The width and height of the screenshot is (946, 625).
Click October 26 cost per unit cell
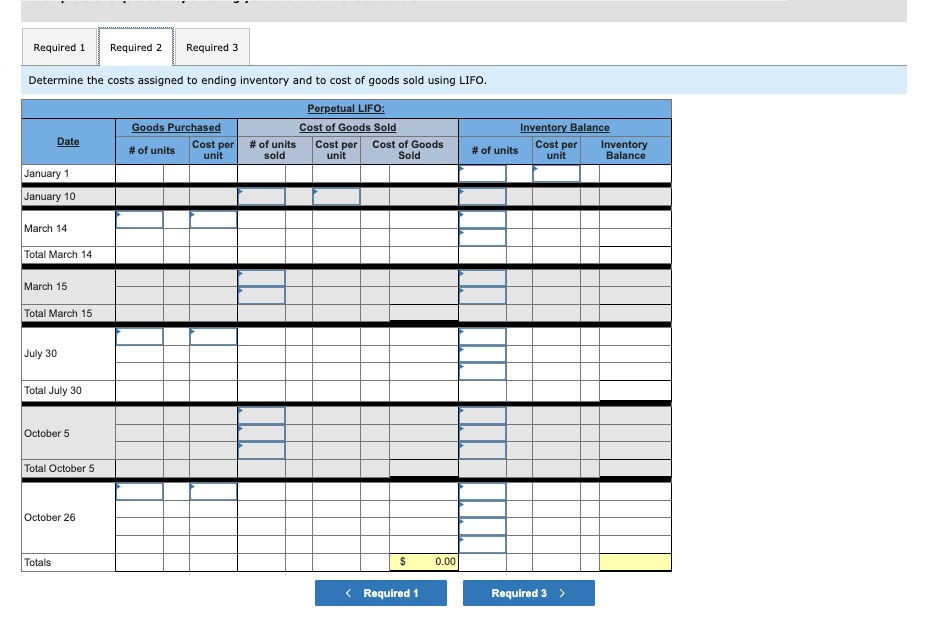[x=211, y=492]
